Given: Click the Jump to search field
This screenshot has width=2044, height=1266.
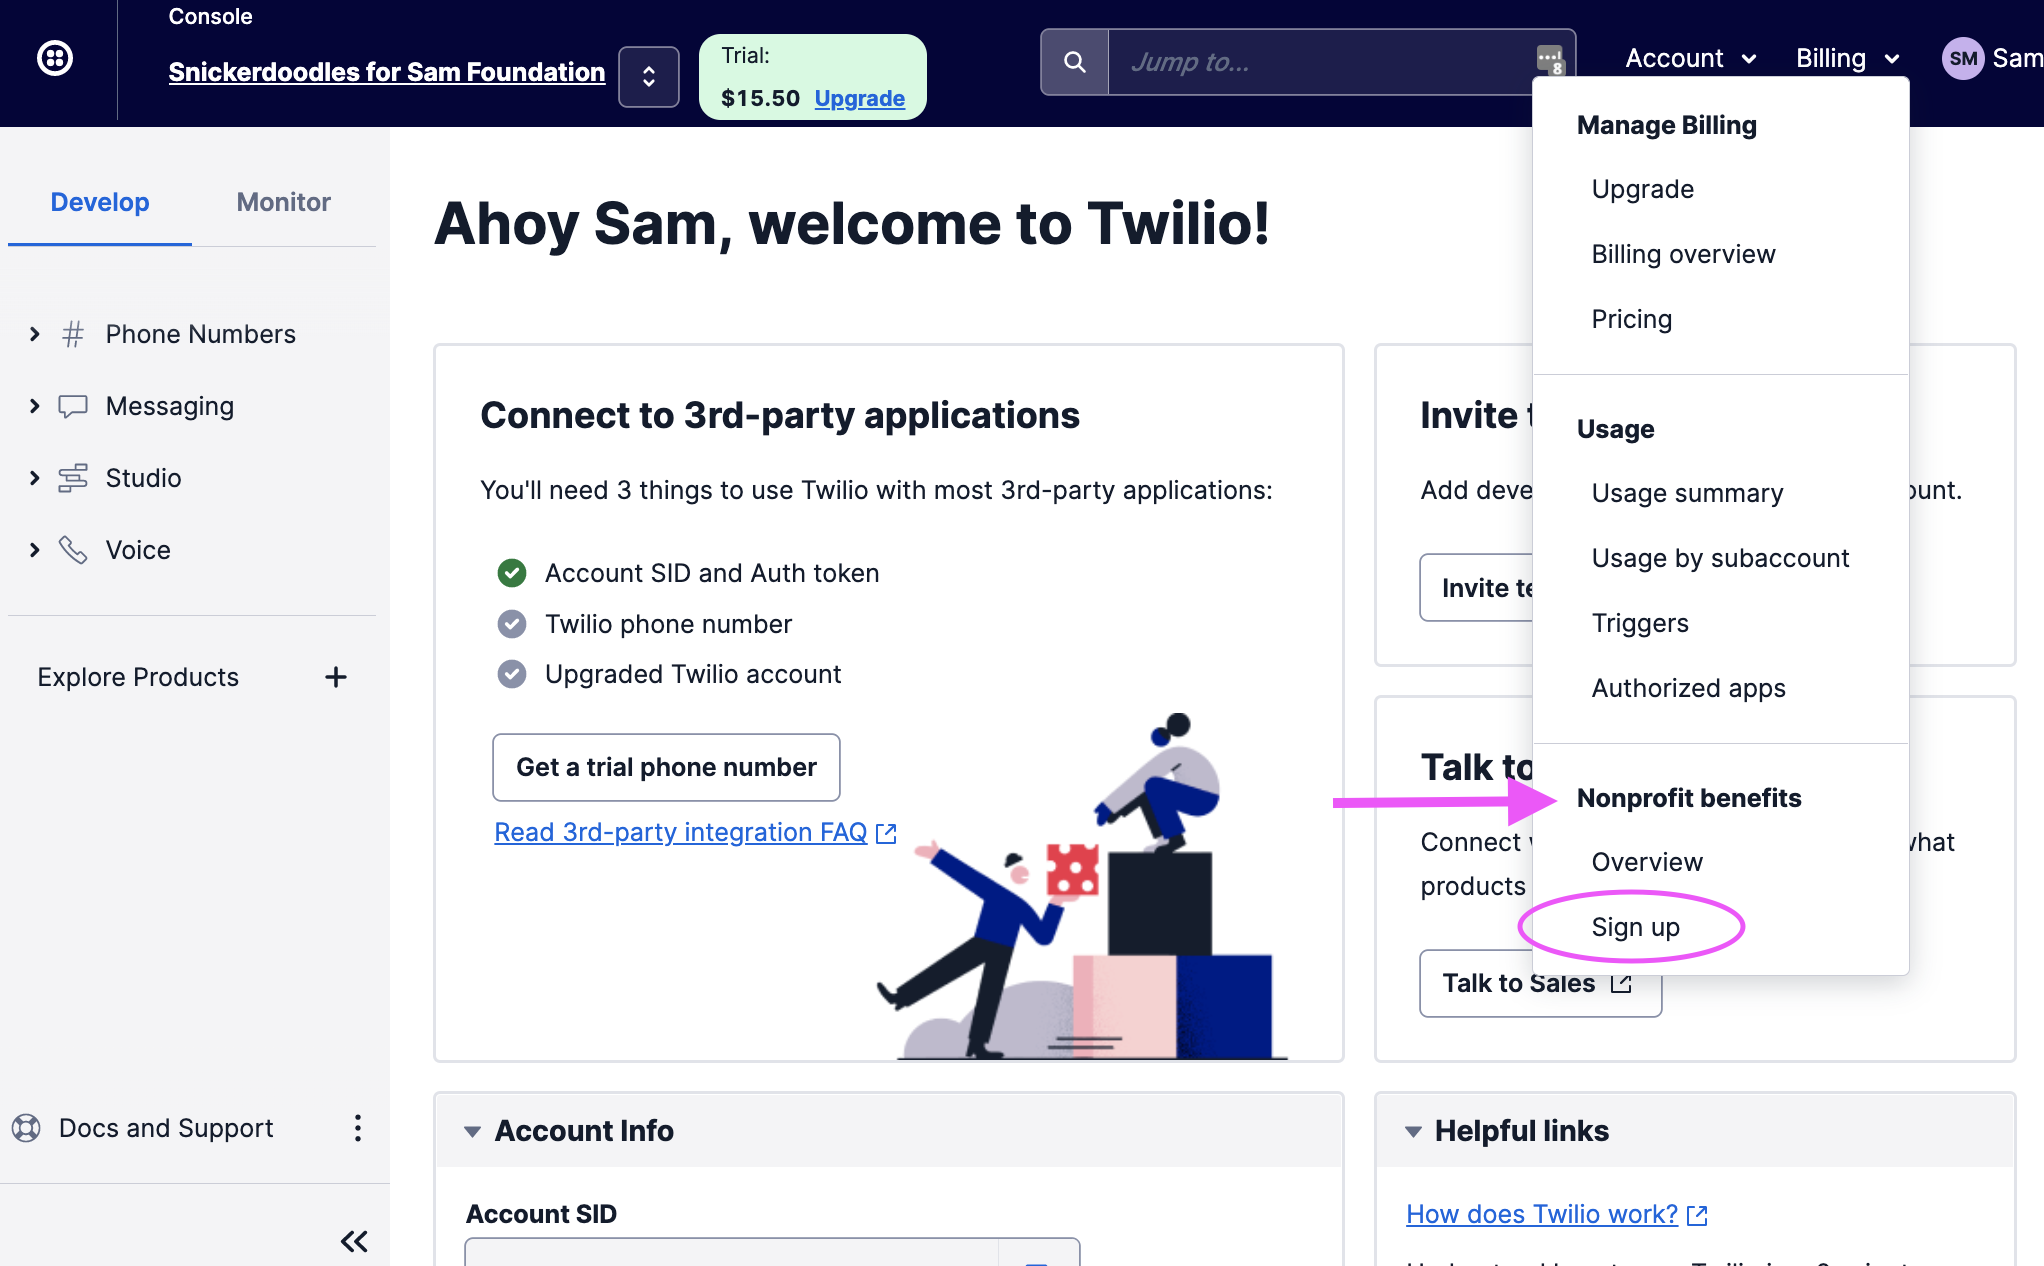Looking at the screenshot, I should tap(1320, 62).
